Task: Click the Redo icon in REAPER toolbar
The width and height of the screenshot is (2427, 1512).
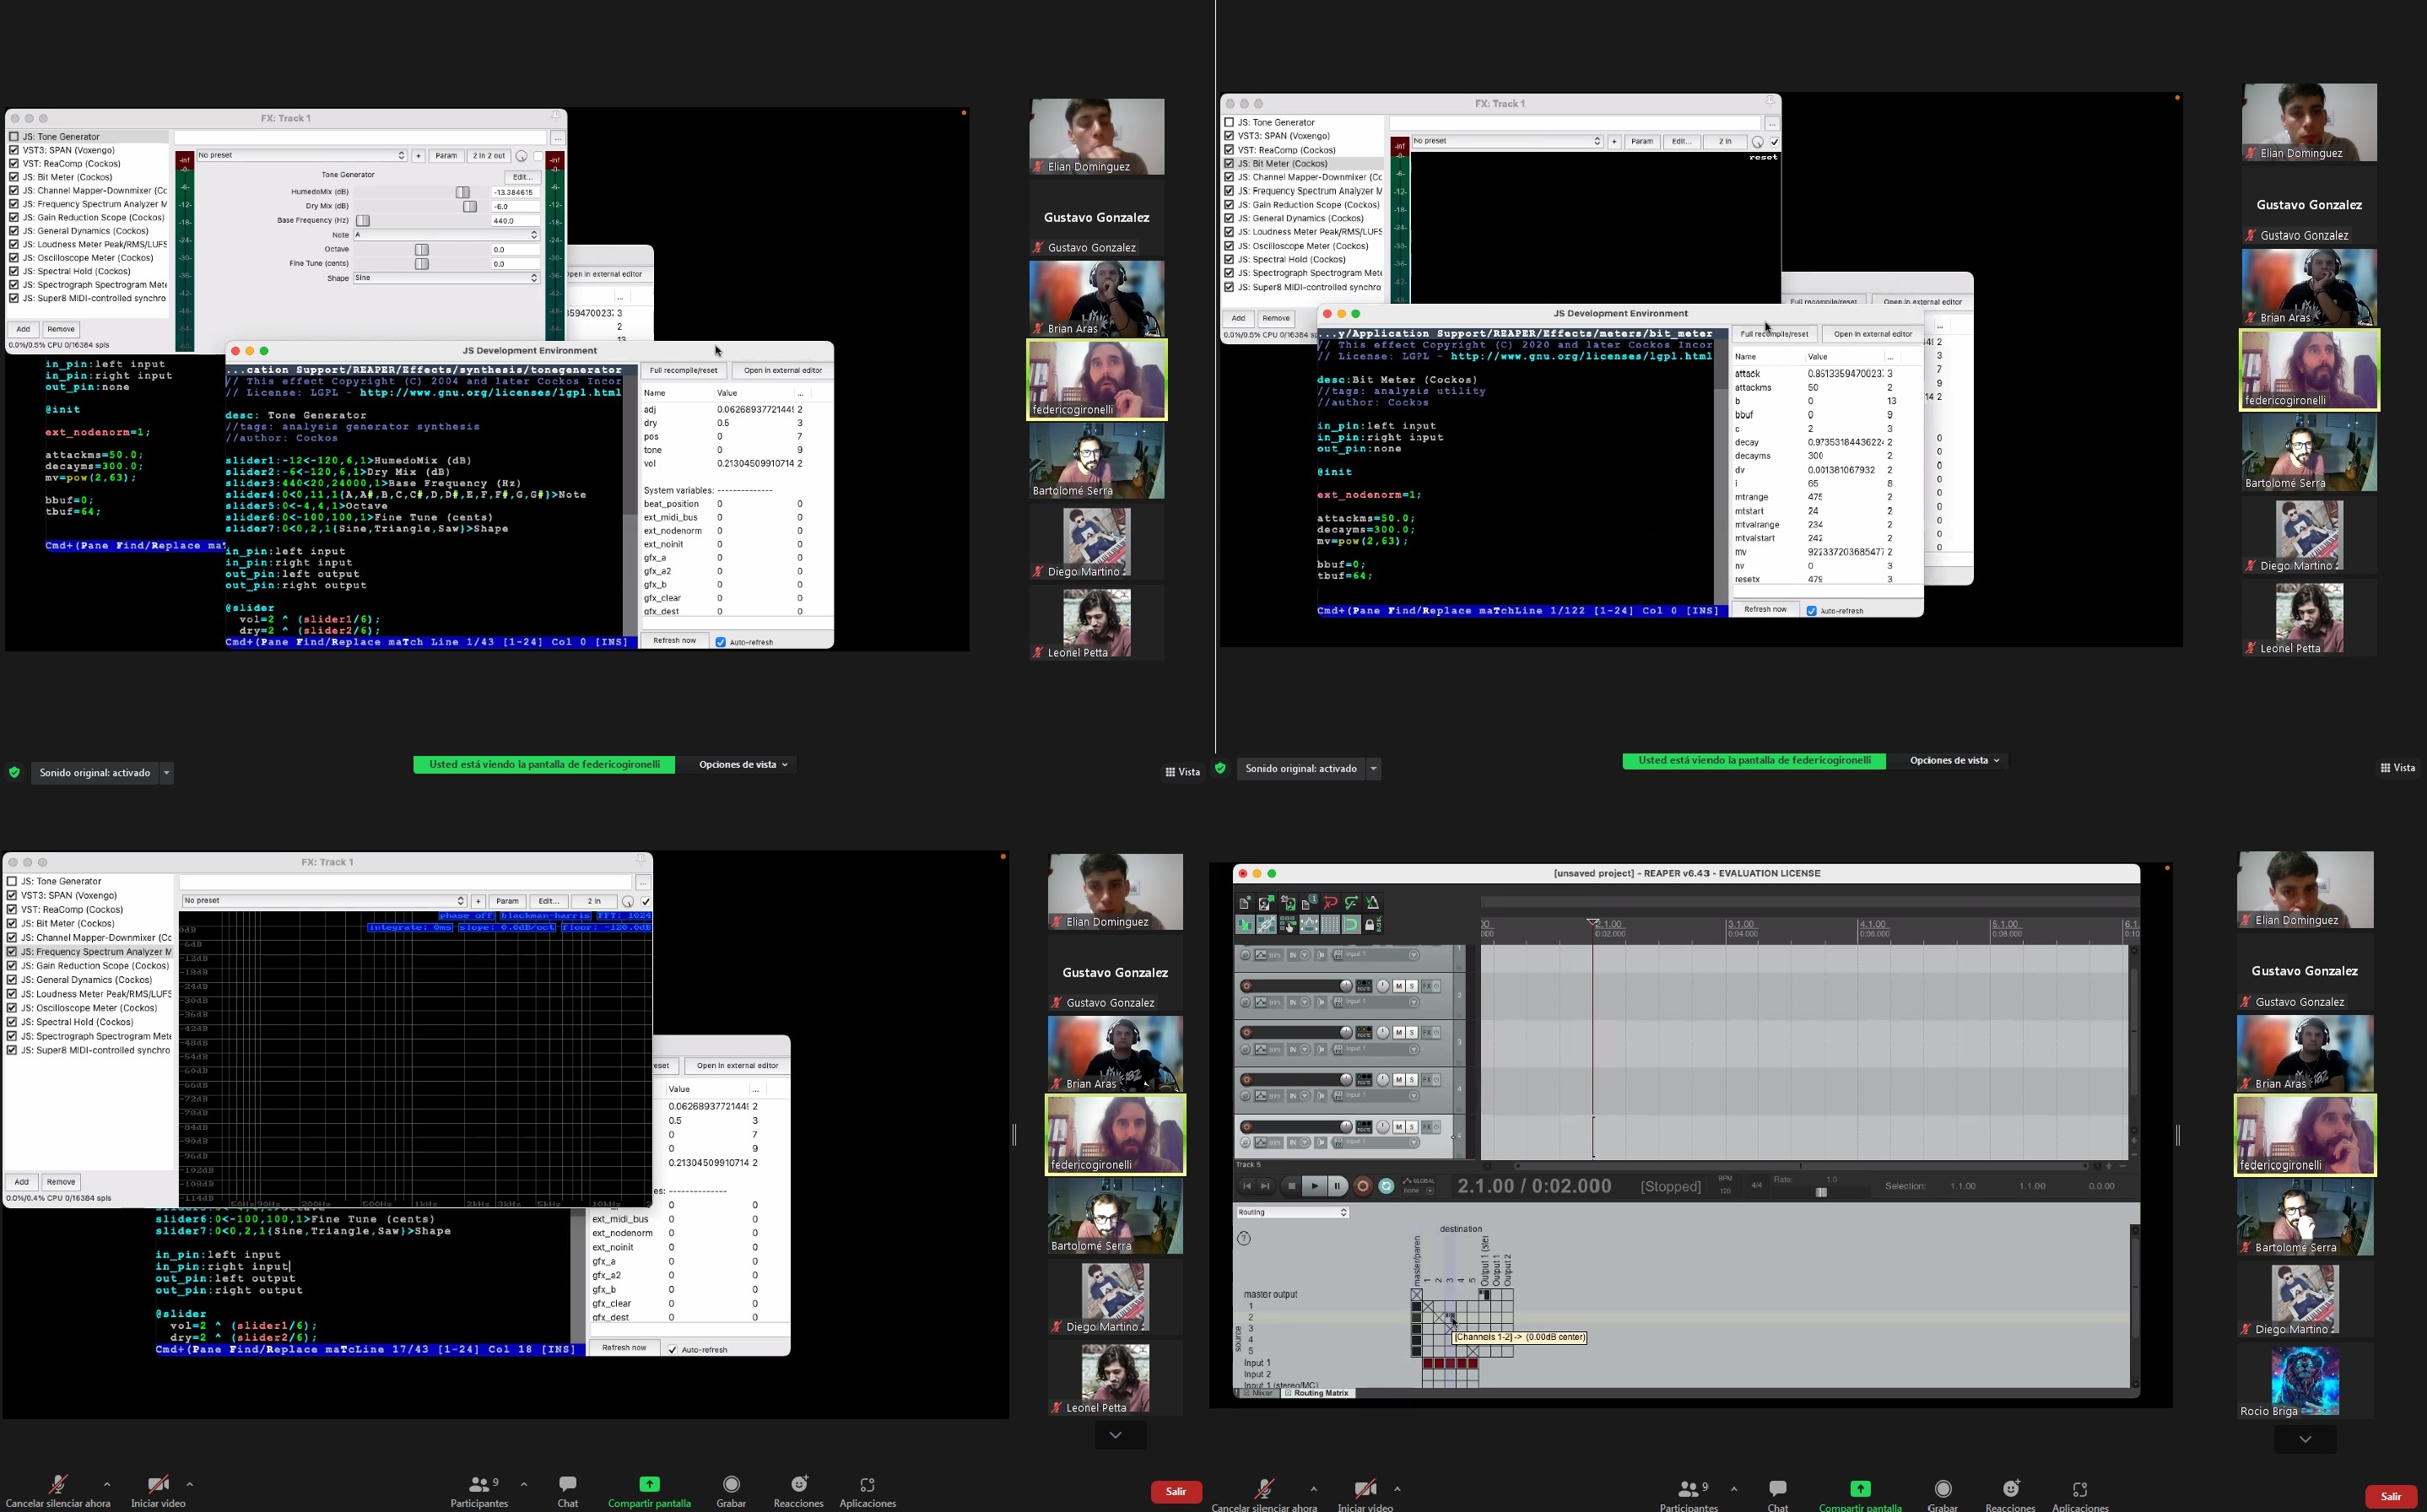Action: pyautogui.click(x=1351, y=903)
